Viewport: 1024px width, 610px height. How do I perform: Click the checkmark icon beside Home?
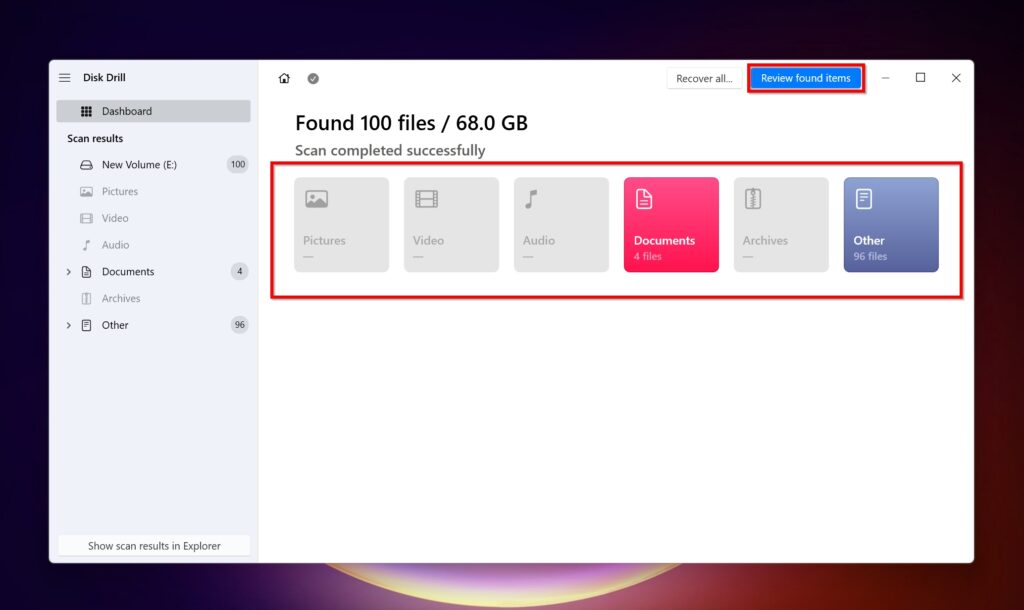pos(313,77)
